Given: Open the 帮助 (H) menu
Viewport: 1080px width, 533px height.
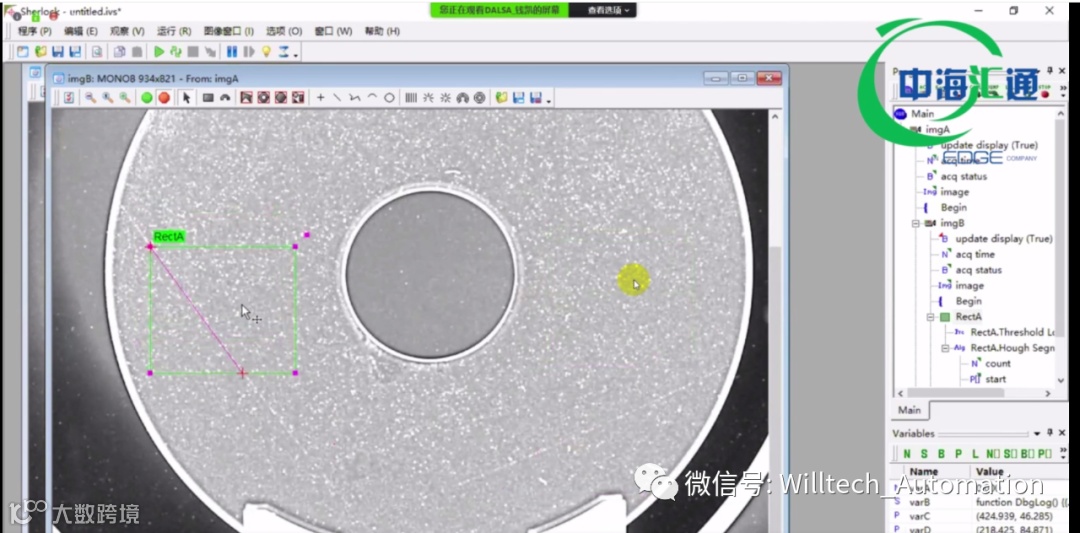Looking at the screenshot, I should coord(382,32).
